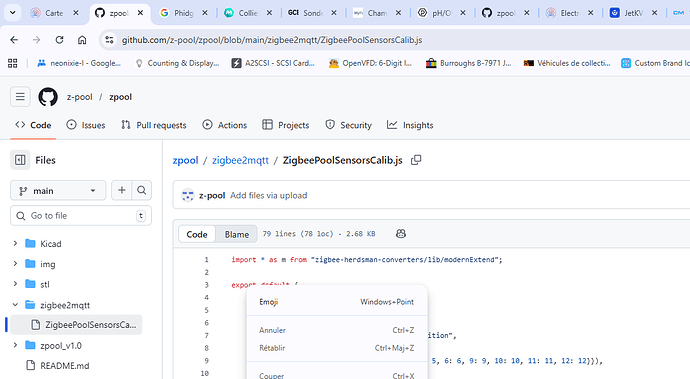Switch to the Cham browser tab
The height and width of the screenshot is (379, 690).
coord(370,13)
